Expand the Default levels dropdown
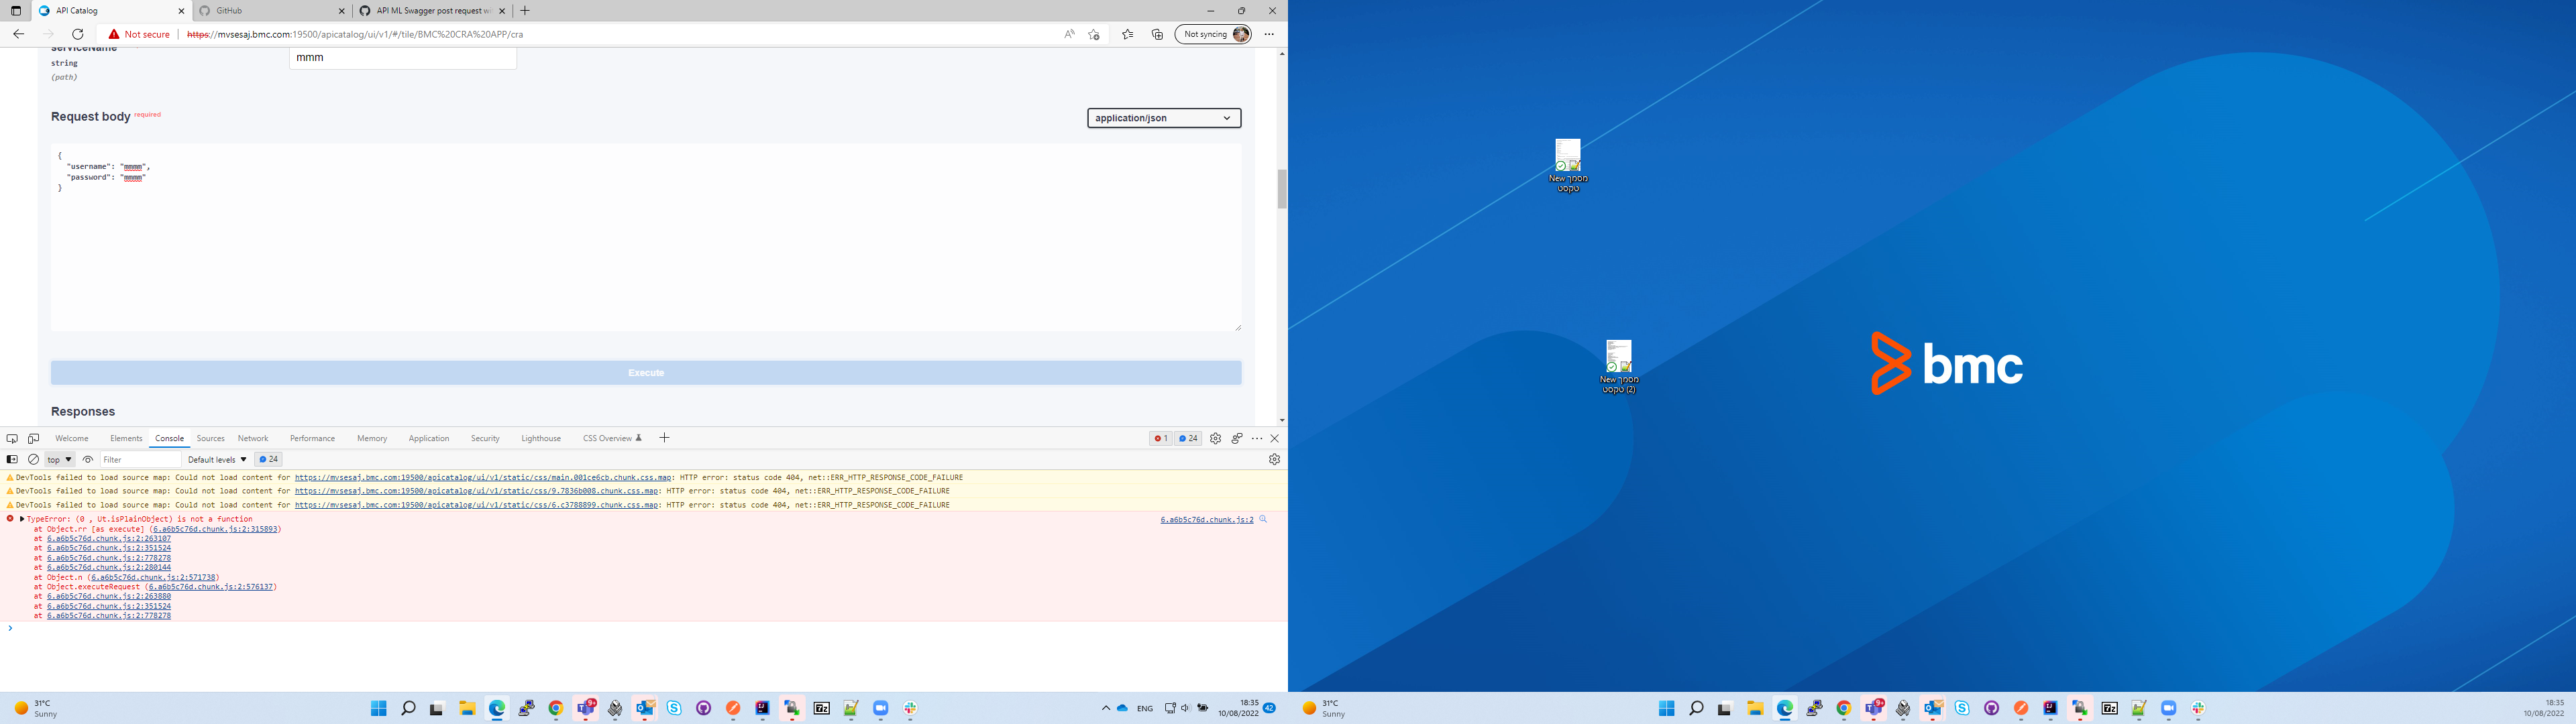This screenshot has height=724, width=2576. coord(217,460)
